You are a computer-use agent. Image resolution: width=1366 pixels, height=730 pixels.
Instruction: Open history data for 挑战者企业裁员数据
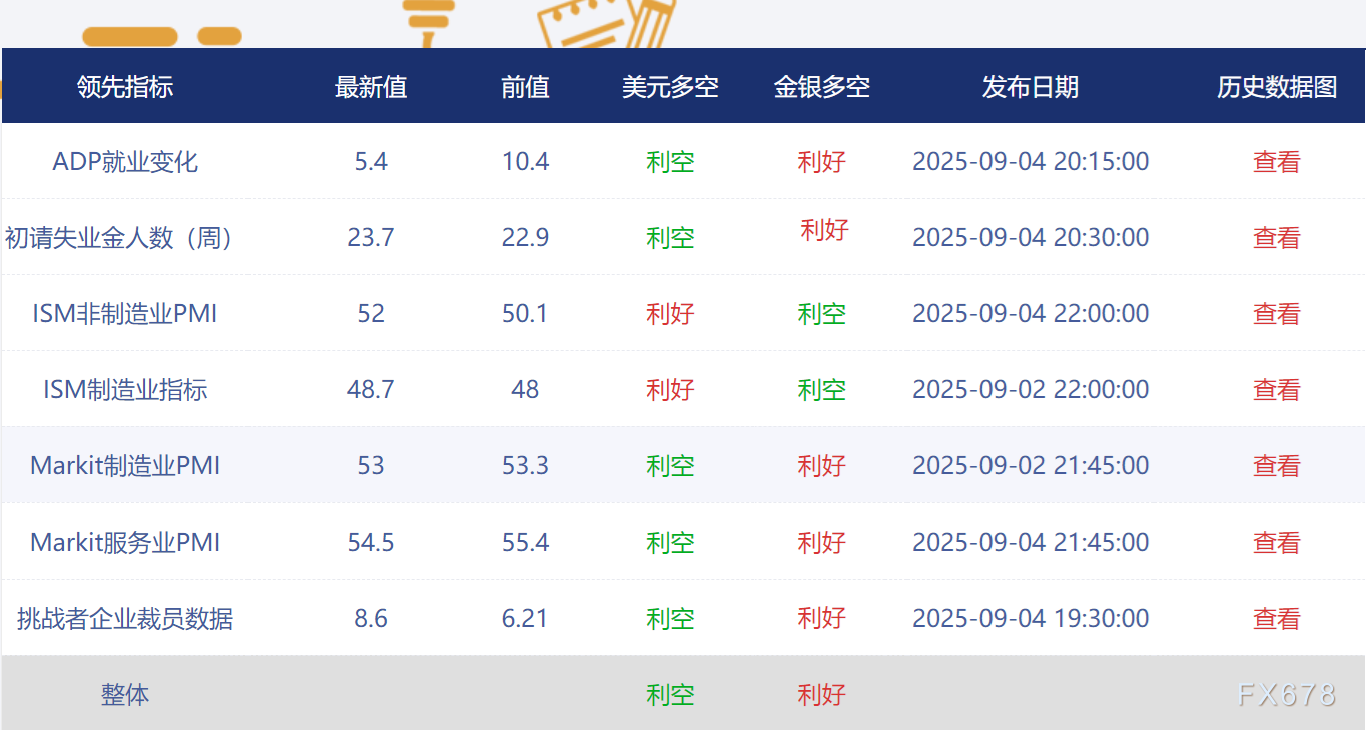point(1277,618)
